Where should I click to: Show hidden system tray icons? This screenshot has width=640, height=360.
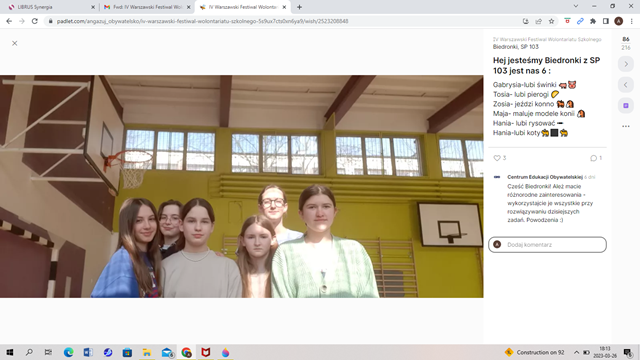pos(576,352)
